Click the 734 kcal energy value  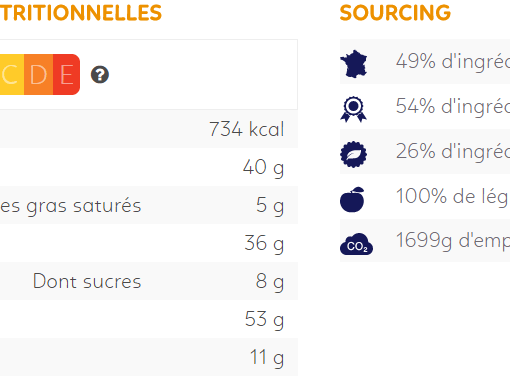[247, 129]
